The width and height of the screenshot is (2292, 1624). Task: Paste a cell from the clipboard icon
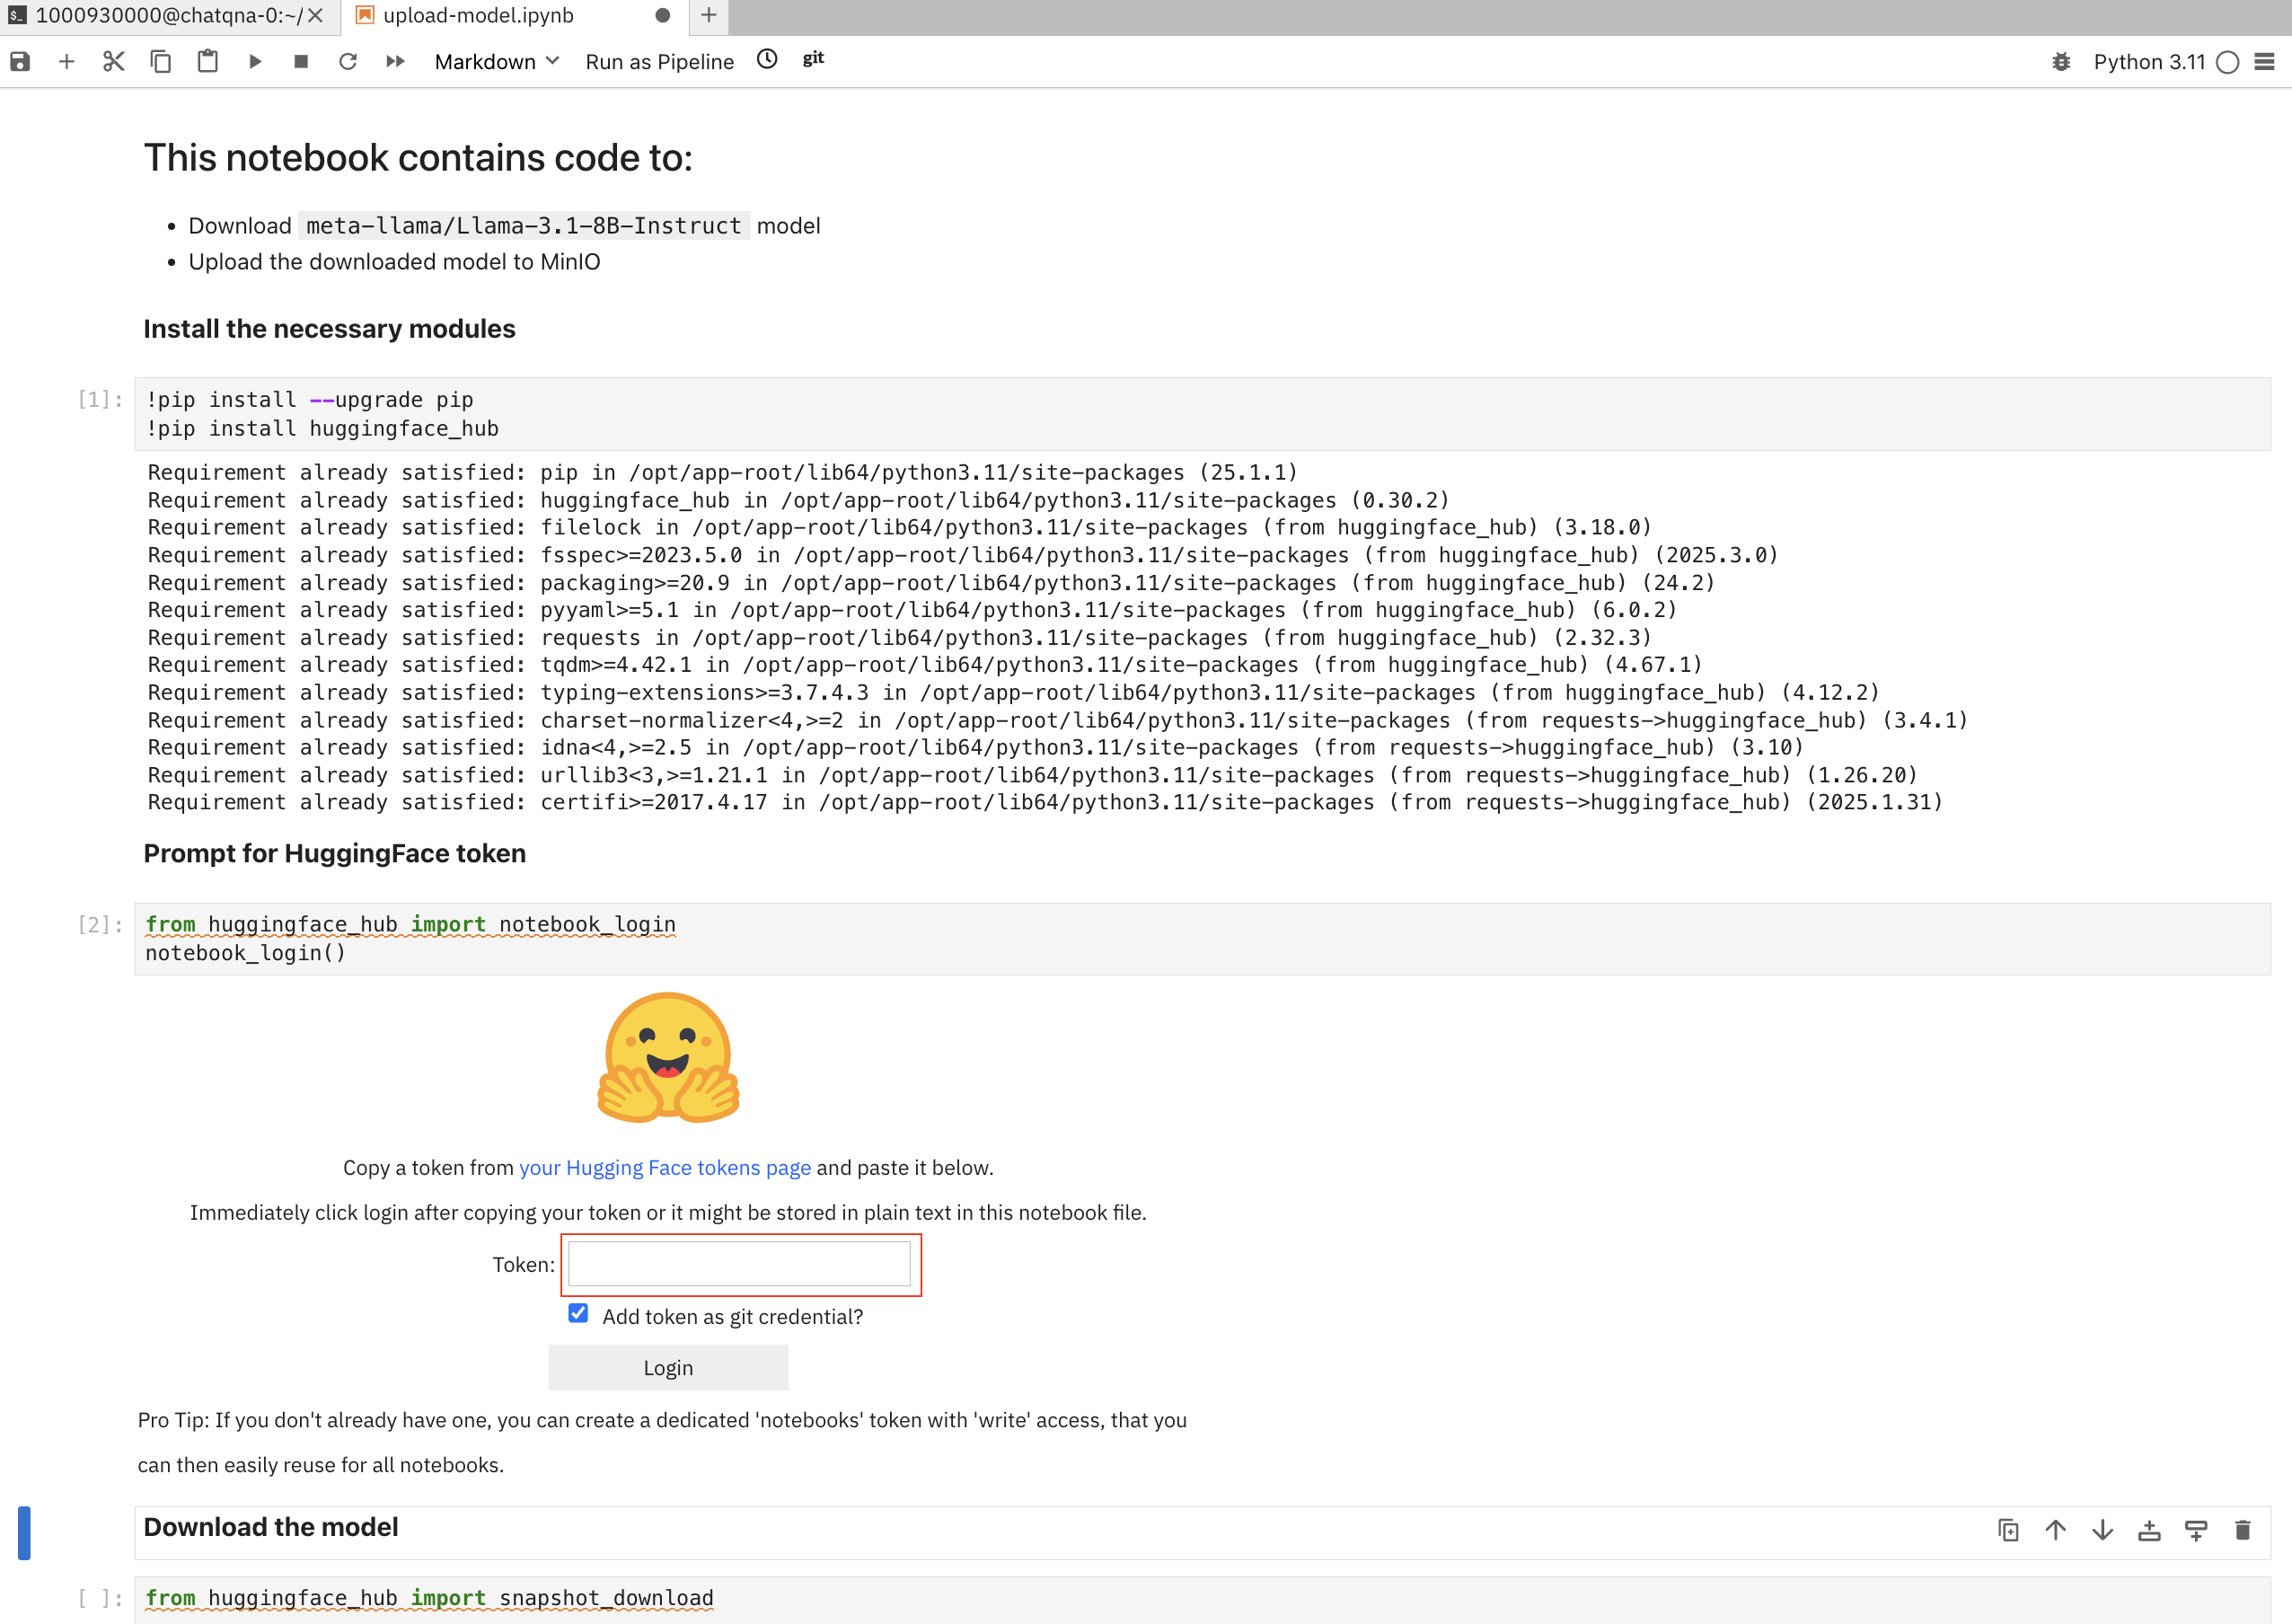click(x=207, y=62)
